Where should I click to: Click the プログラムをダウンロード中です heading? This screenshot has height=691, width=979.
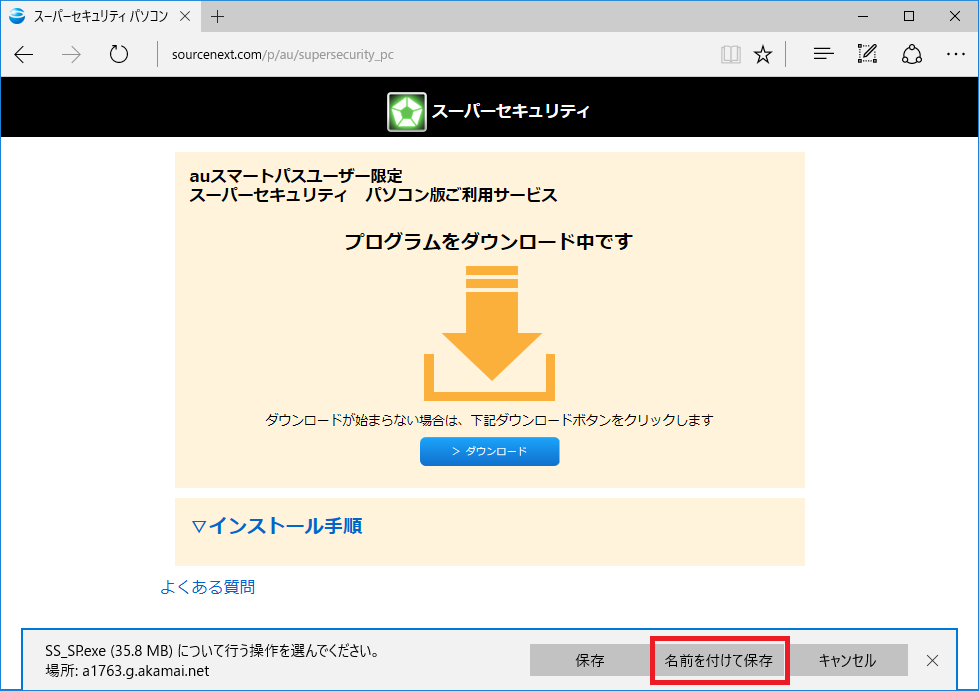(489, 242)
